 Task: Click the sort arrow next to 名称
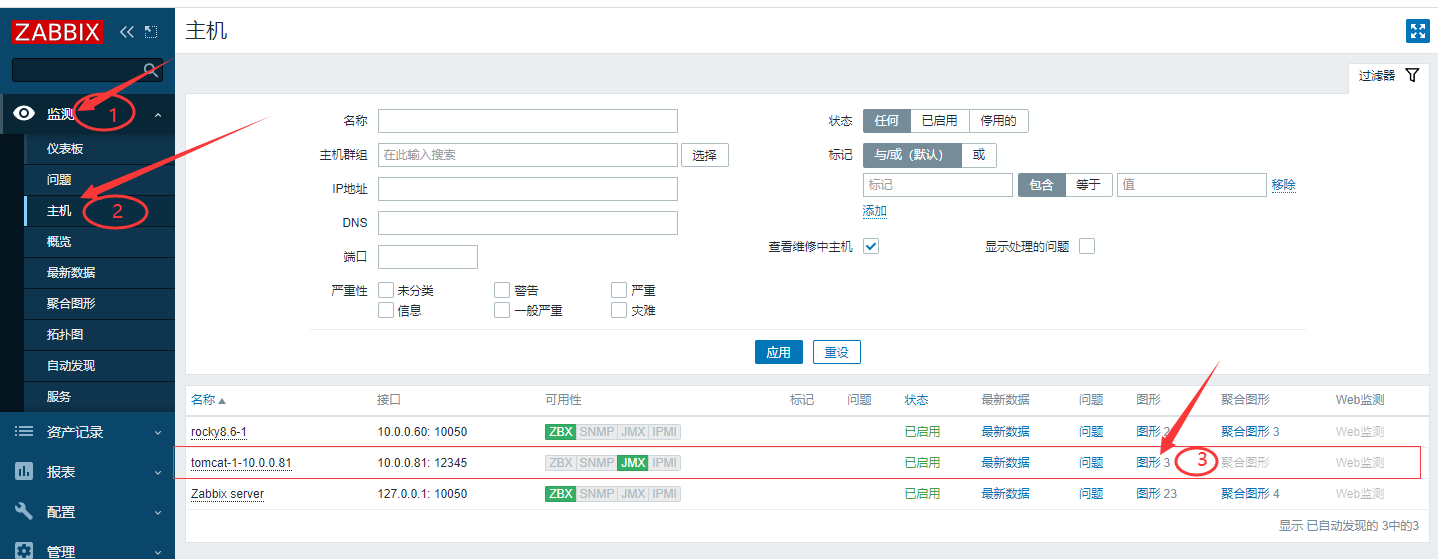click(x=222, y=400)
